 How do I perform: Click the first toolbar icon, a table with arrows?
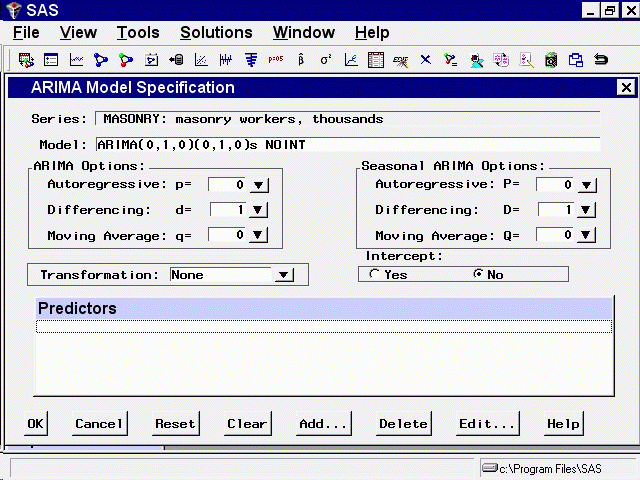[x=26, y=60]
